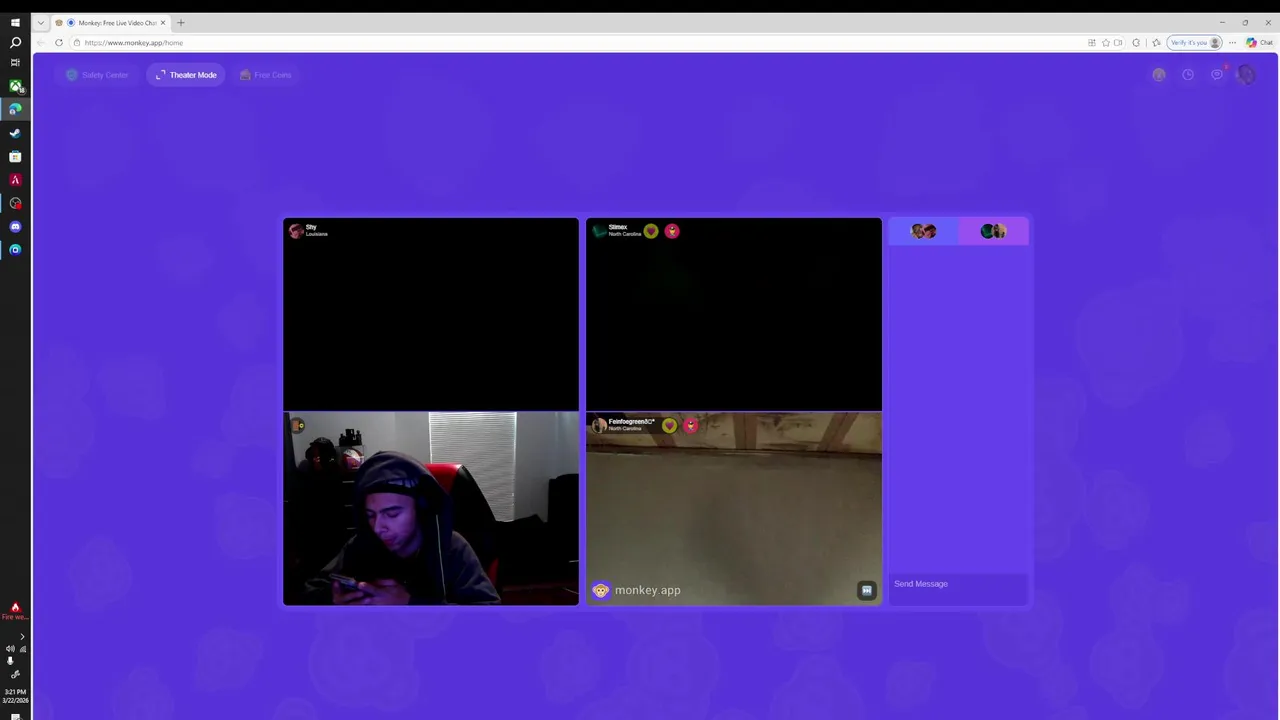Open the Windows Start menu
Viewport: 1280px width, 720px height.
click(x=15, y=22)
